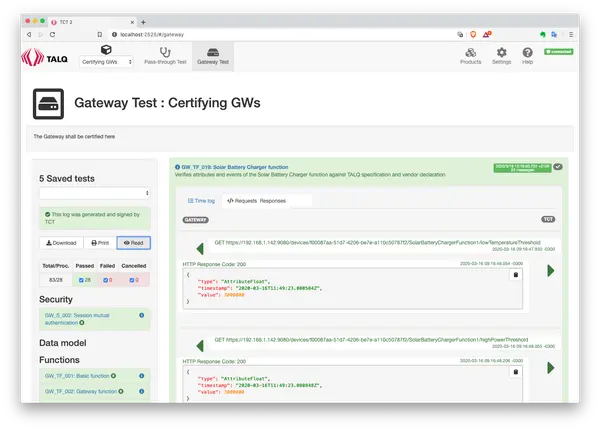Viewport: 600px width, 430px height.
Task: Copy second HTTP response via clipboard icon
Action: (x=516, y=368)
